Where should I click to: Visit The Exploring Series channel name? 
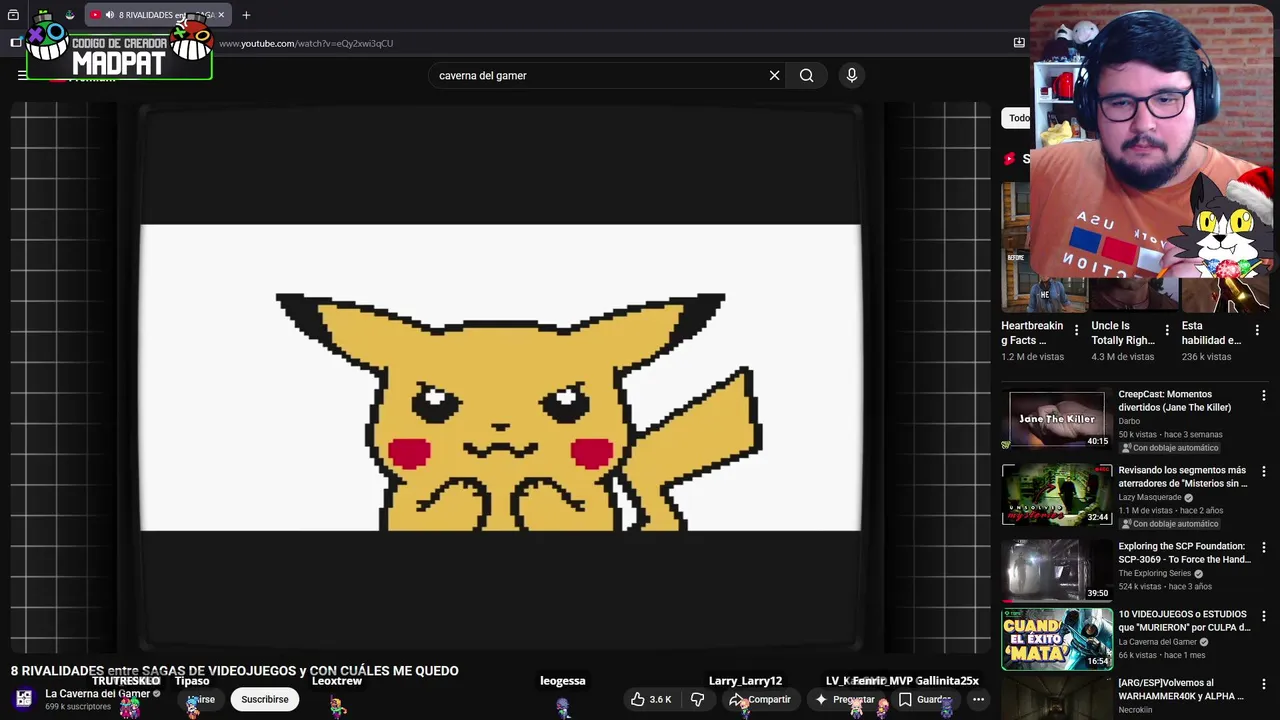(x=1154, y=574)
